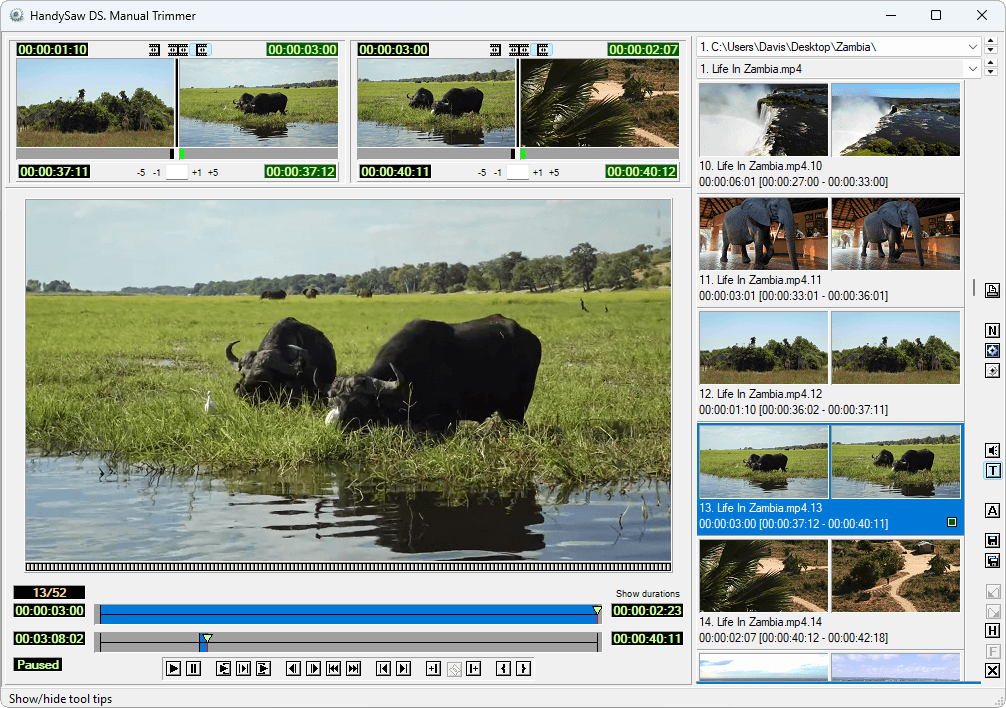Expand the Life In Zambia.mp4 file dropdown
The height and width of the screenshot is (708, 1006).
pos(973,69)
